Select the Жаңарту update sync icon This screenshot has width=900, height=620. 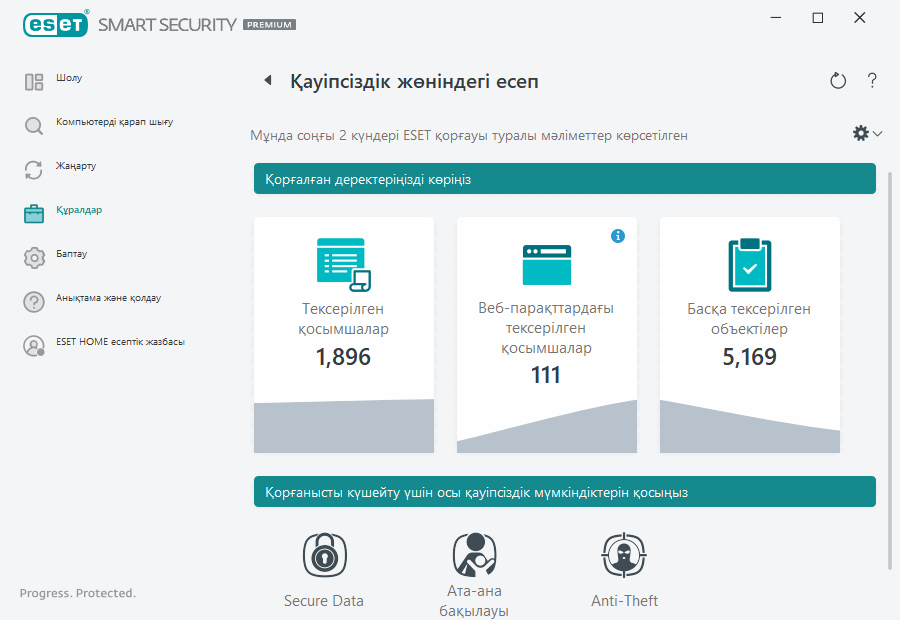33,169
